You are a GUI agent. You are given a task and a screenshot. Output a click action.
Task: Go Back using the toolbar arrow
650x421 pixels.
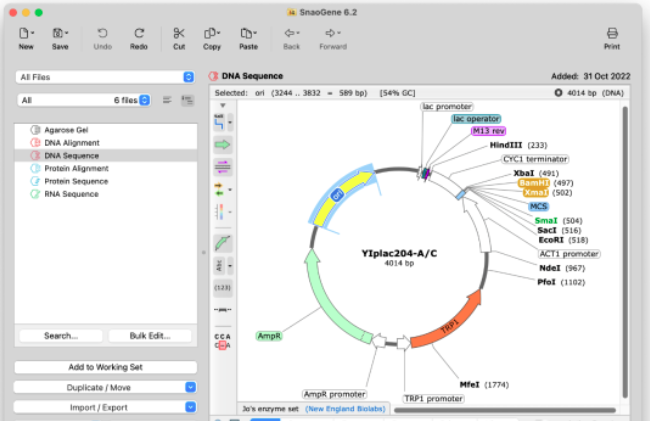(x=289, y=33)
